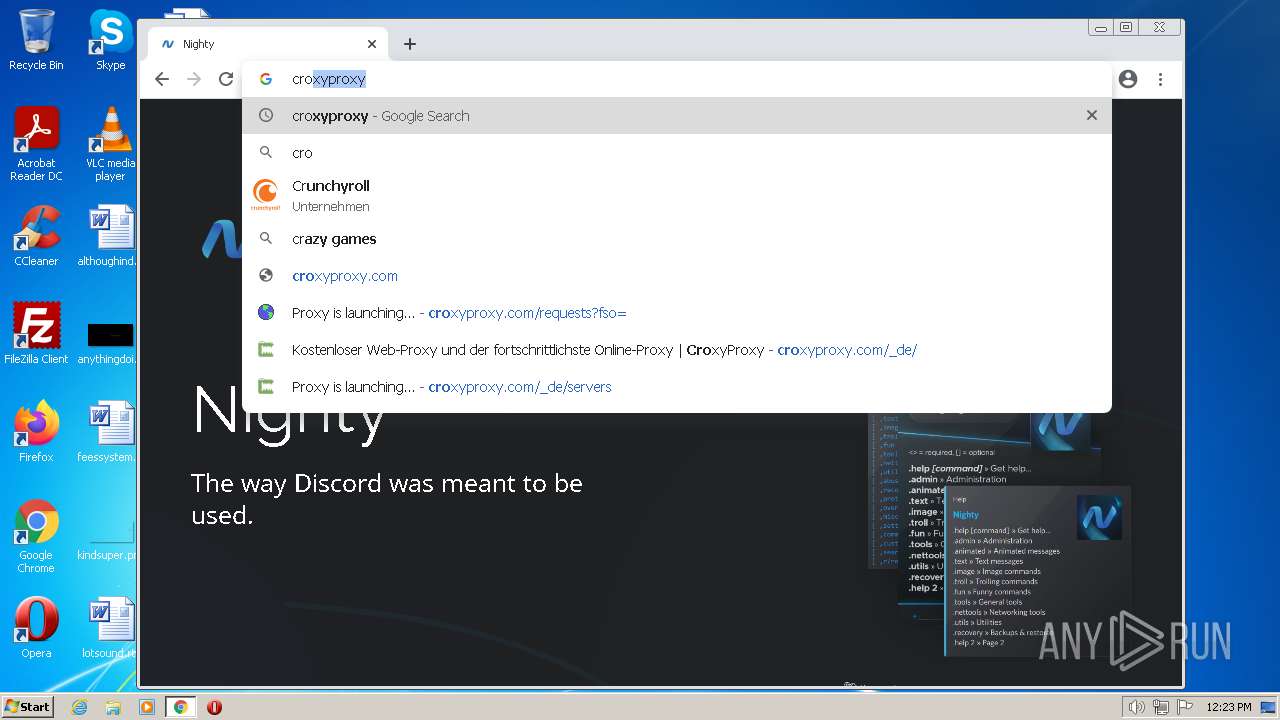The height and width of the screenshot is (720, 1280).
Task: Open the Google Chrome desktop shortcut
Action: tap(36, 536)
